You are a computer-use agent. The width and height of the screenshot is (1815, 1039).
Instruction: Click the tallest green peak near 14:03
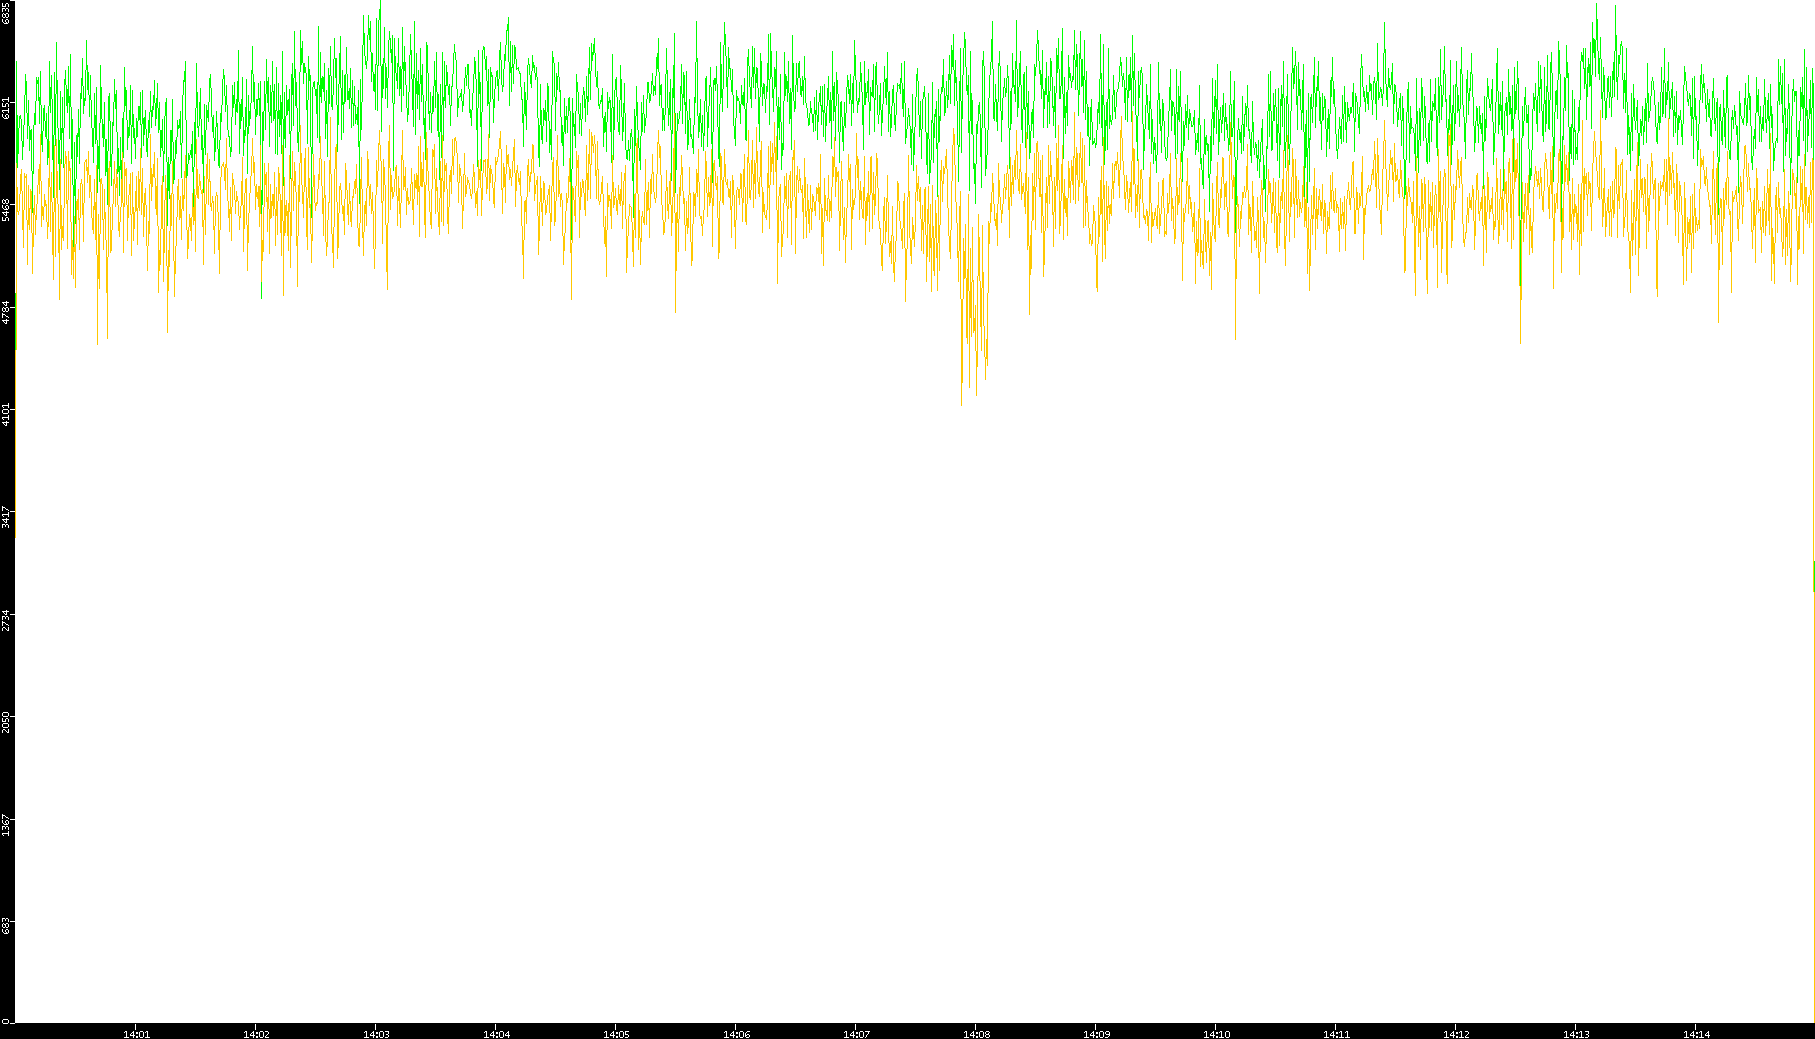click(381, 4)
